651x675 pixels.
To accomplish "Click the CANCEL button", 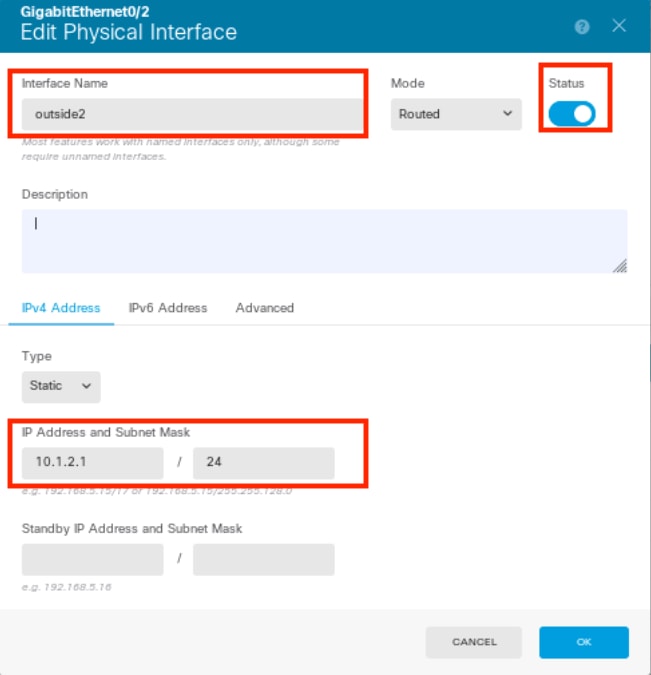I will pos(474,642).
